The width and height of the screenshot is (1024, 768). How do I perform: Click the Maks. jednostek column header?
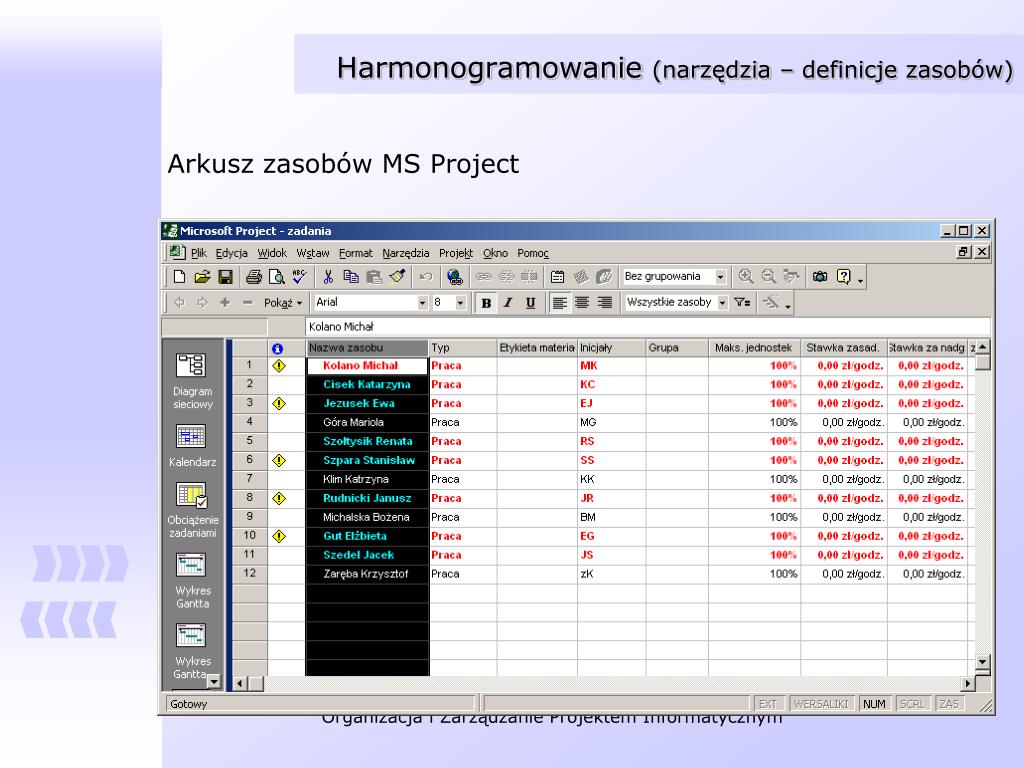coord(754,348)
